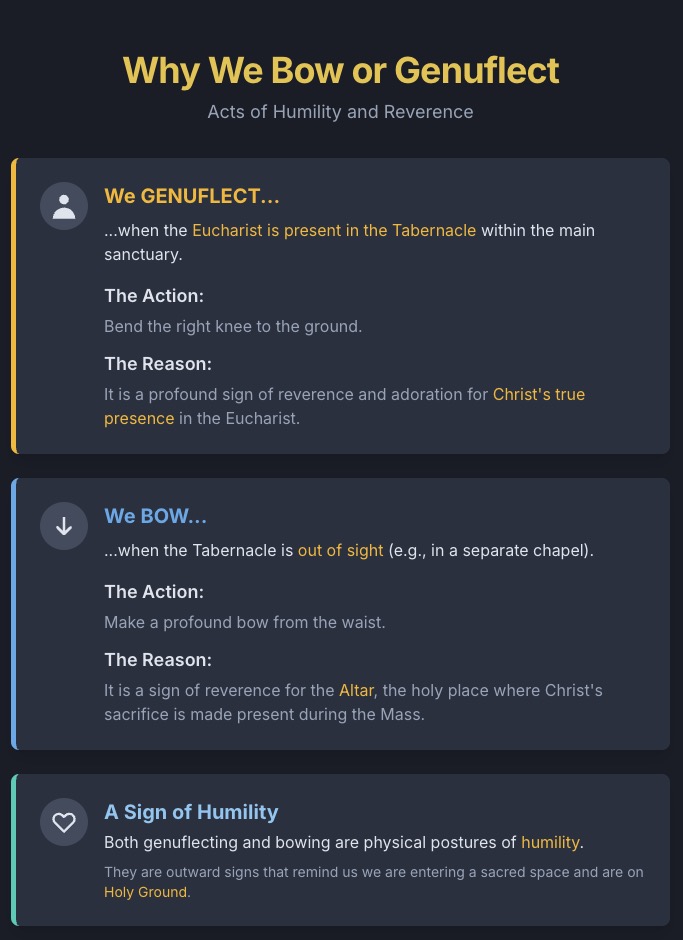Click the 'Acts of Humility and Reverence' subtitle
683x940 pixels.
point(341,112)
